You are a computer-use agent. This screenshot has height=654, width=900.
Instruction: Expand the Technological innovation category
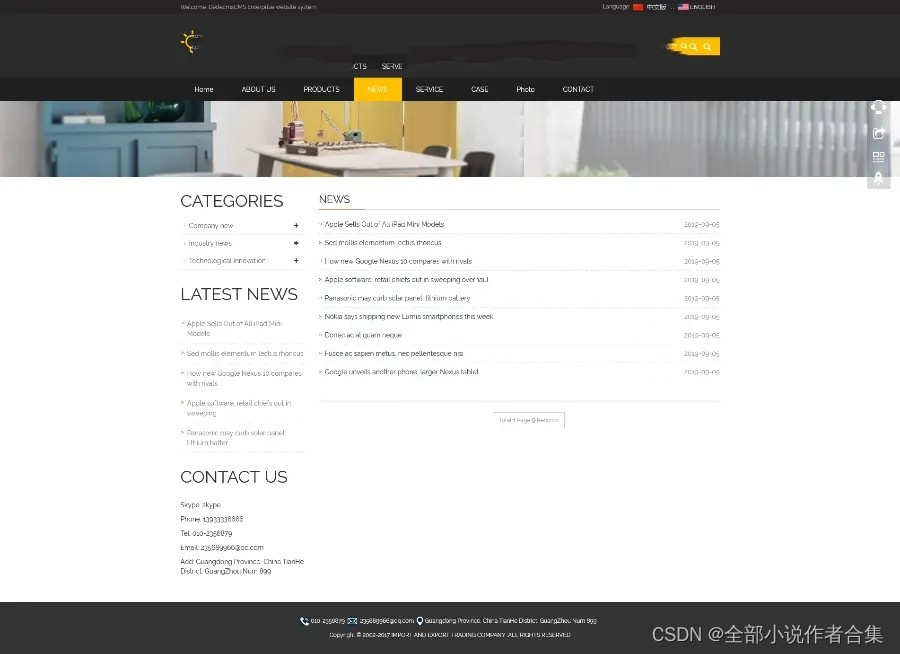click(x=296, y=260)
